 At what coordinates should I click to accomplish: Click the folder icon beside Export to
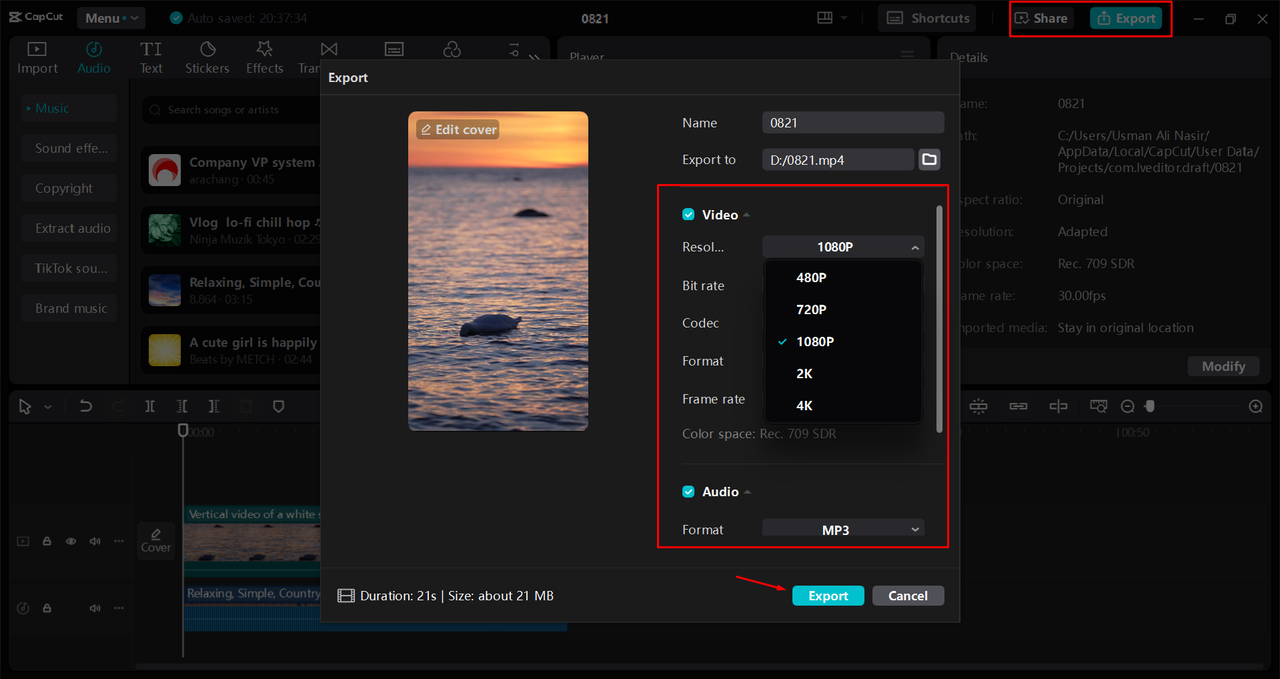[x=929, y=159]
